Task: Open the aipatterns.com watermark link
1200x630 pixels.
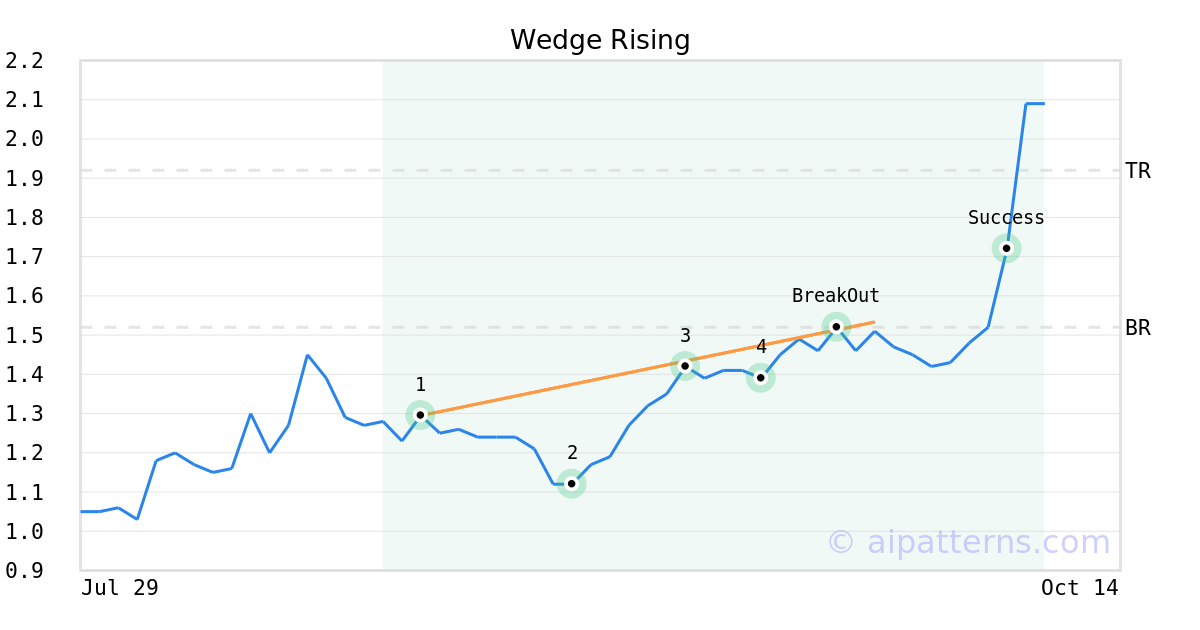Action: [x=968, y=543]
